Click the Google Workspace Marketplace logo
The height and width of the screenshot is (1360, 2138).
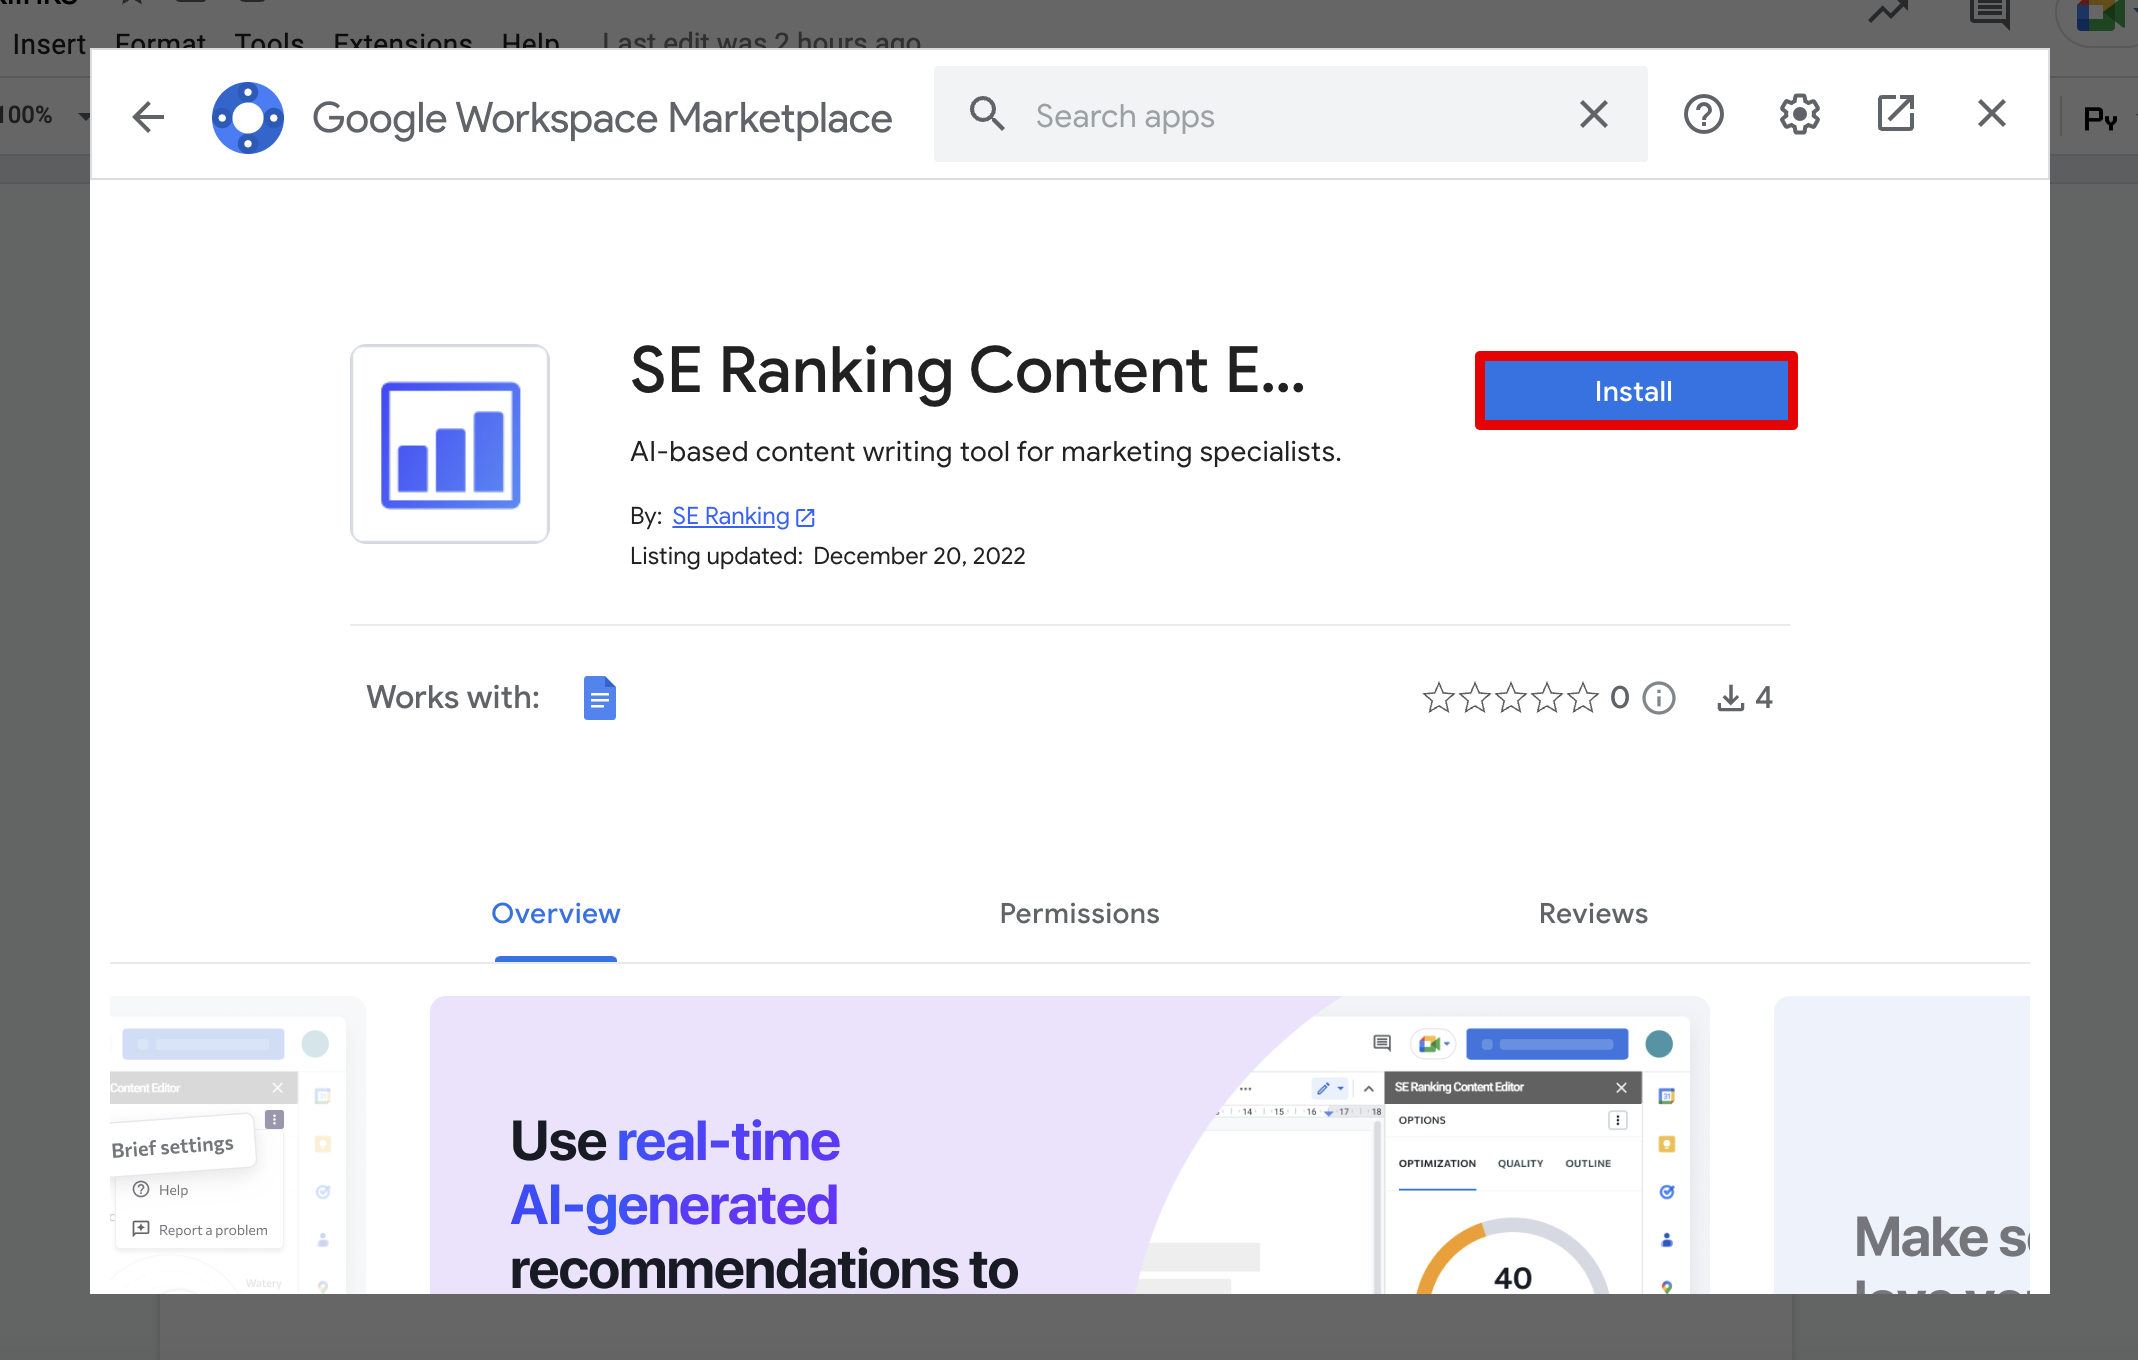248,117
